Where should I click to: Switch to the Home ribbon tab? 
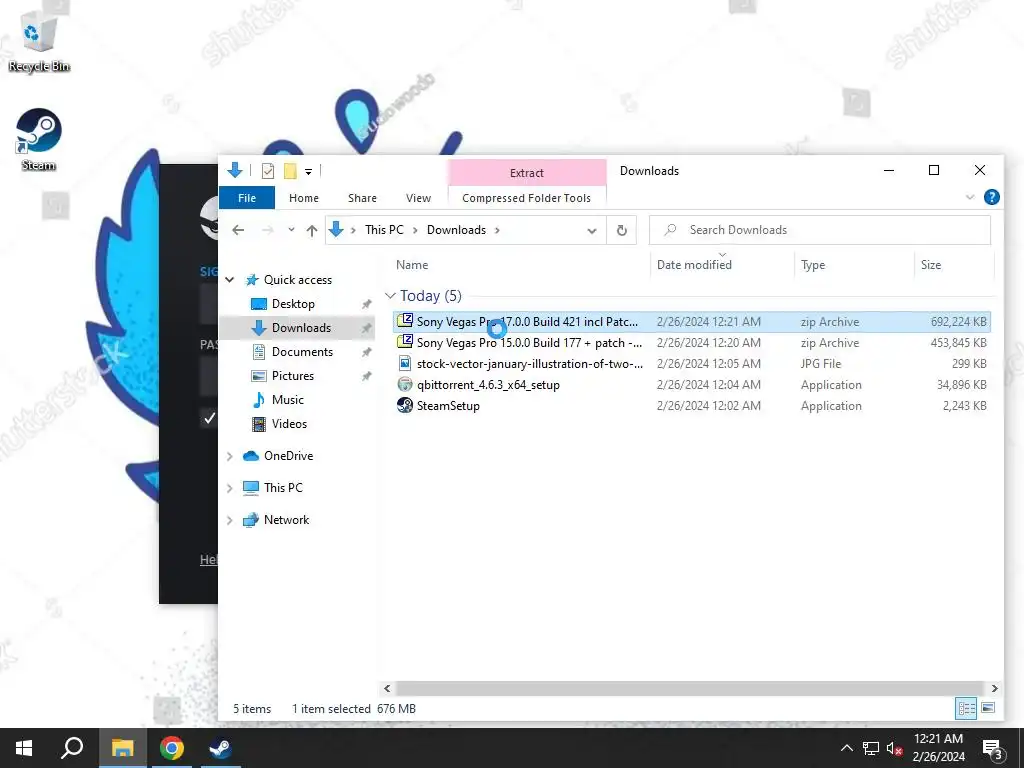304,198
